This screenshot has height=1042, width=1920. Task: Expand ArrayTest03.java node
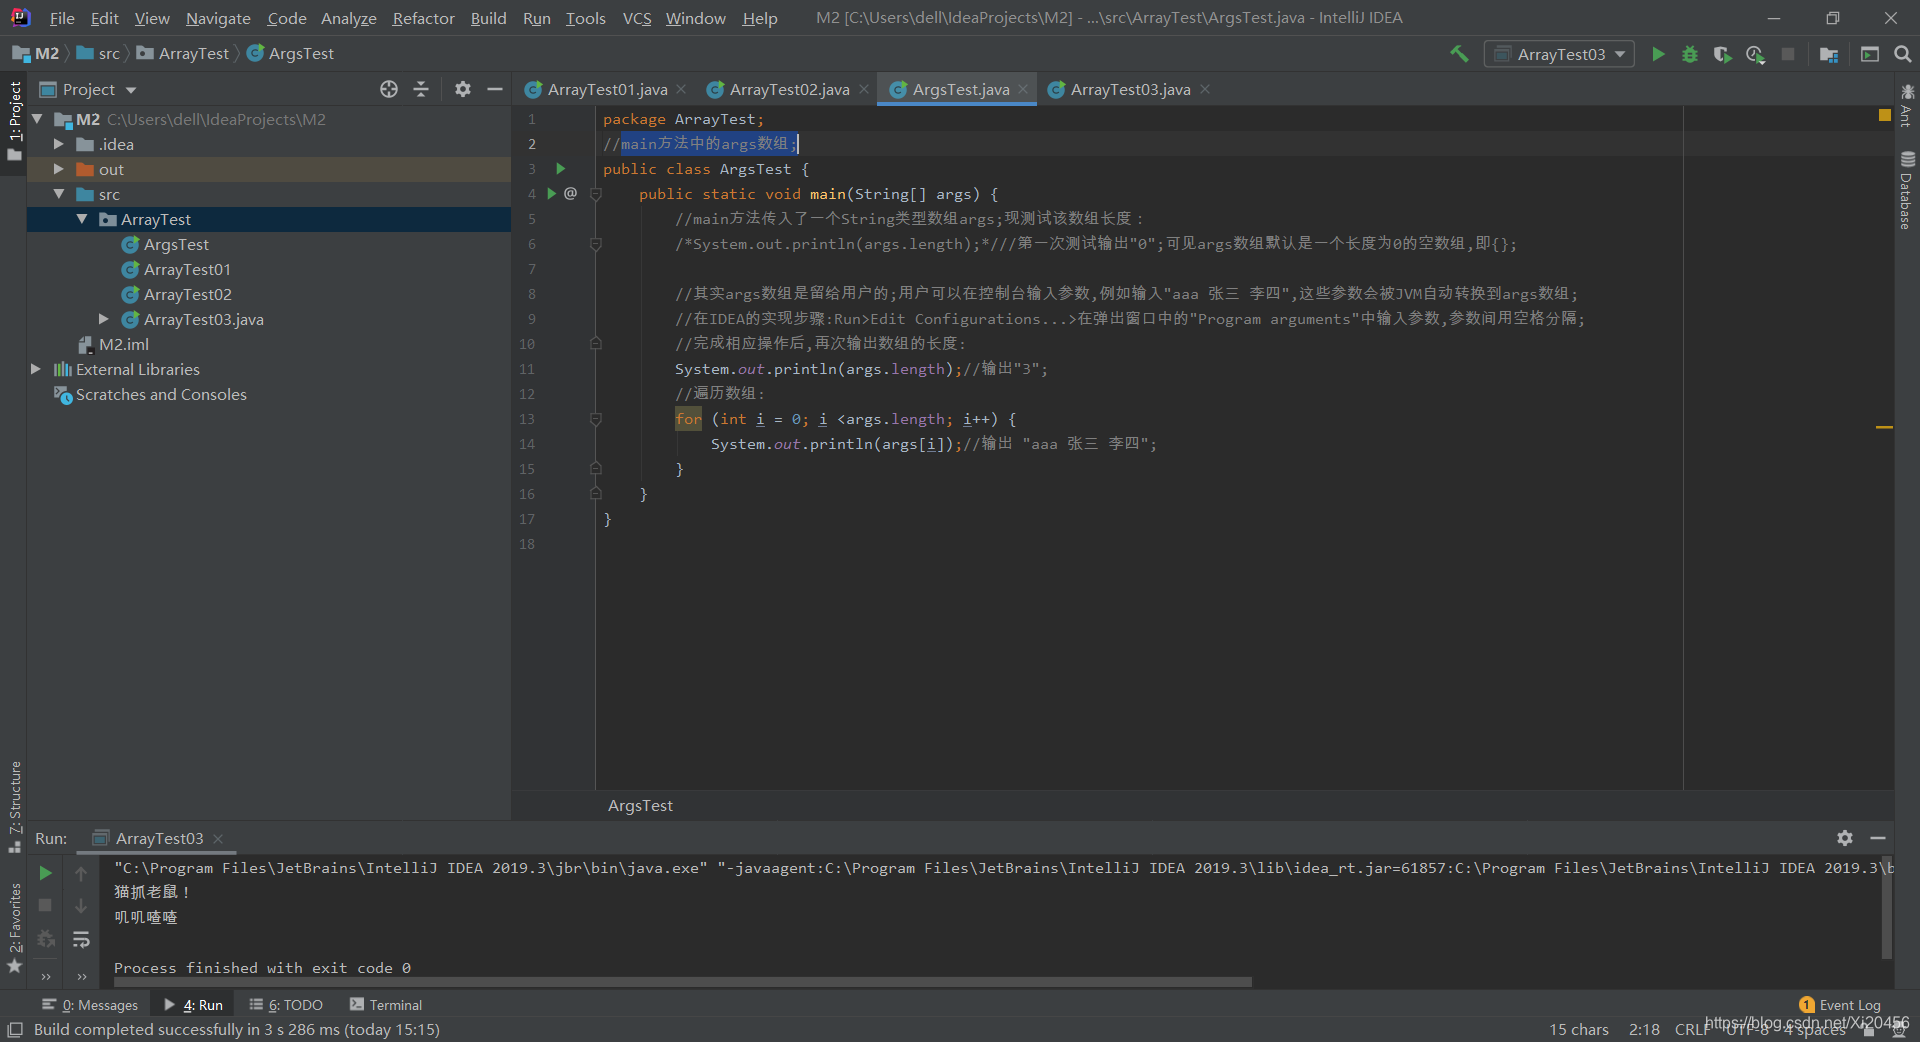103,319
